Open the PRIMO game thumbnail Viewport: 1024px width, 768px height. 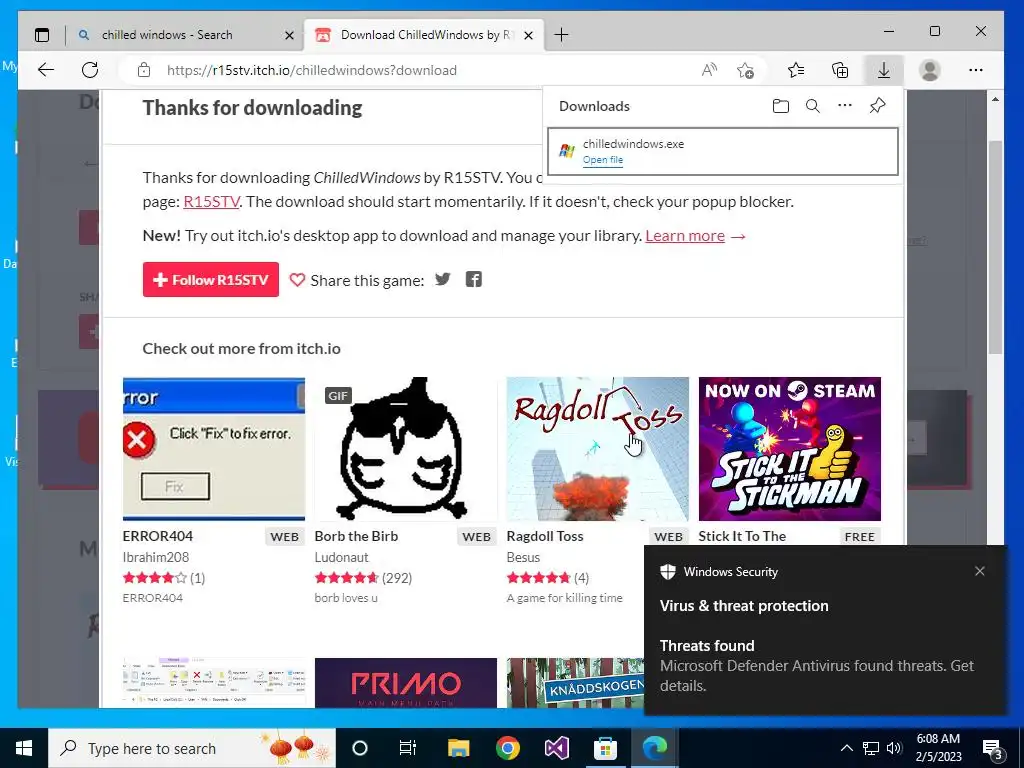click(x=406, y=682)
